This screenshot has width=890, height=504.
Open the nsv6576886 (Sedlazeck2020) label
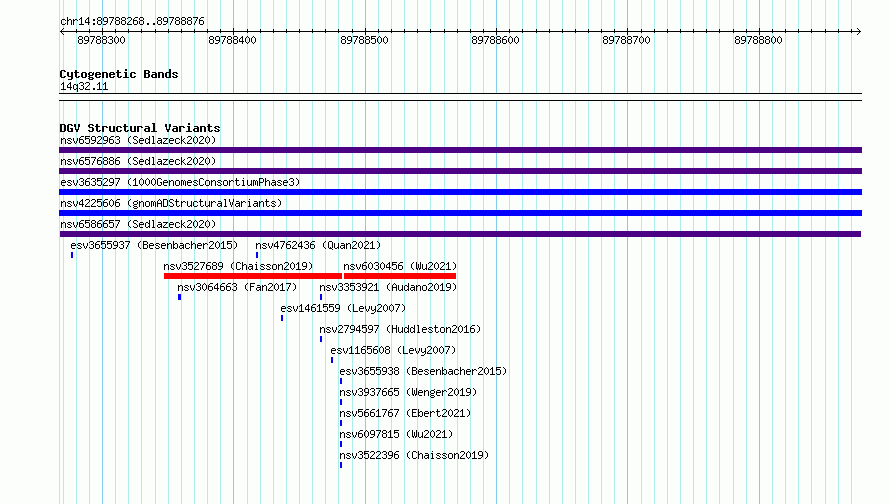[138, 161]
